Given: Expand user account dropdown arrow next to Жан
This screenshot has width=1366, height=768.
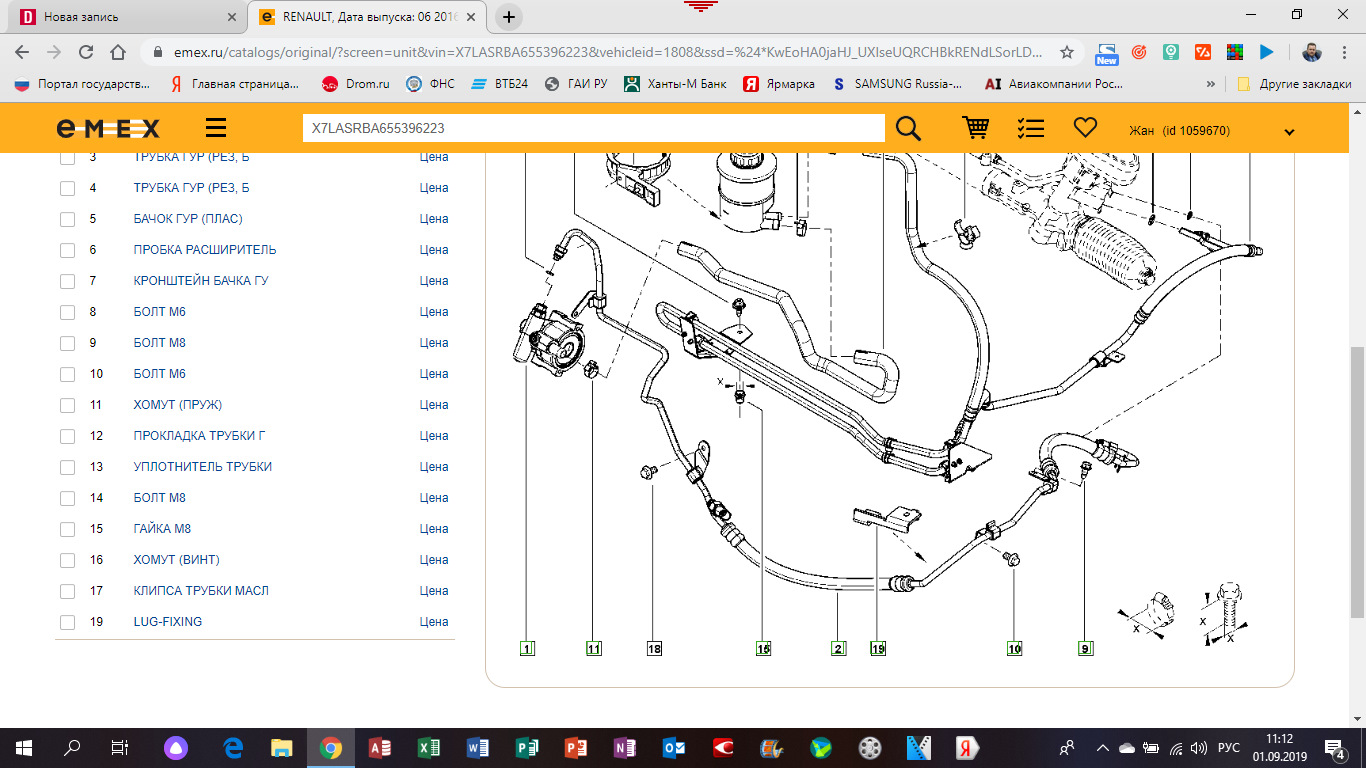Looking at the screenshot, I should [1289, 132].
